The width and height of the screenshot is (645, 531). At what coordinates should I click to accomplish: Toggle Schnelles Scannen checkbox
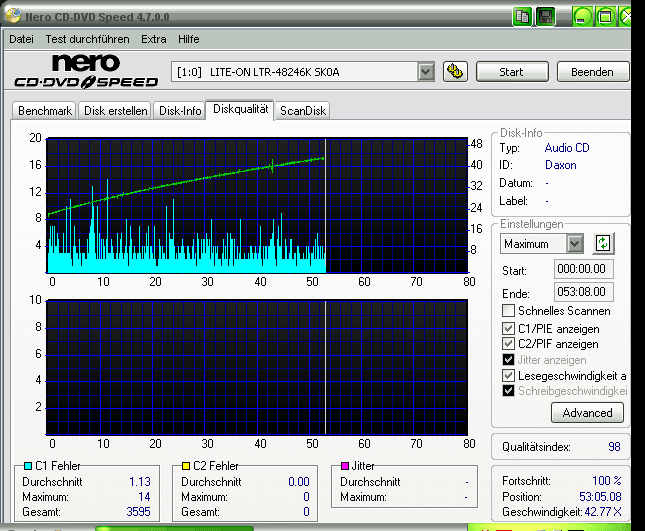click(508, 311)
